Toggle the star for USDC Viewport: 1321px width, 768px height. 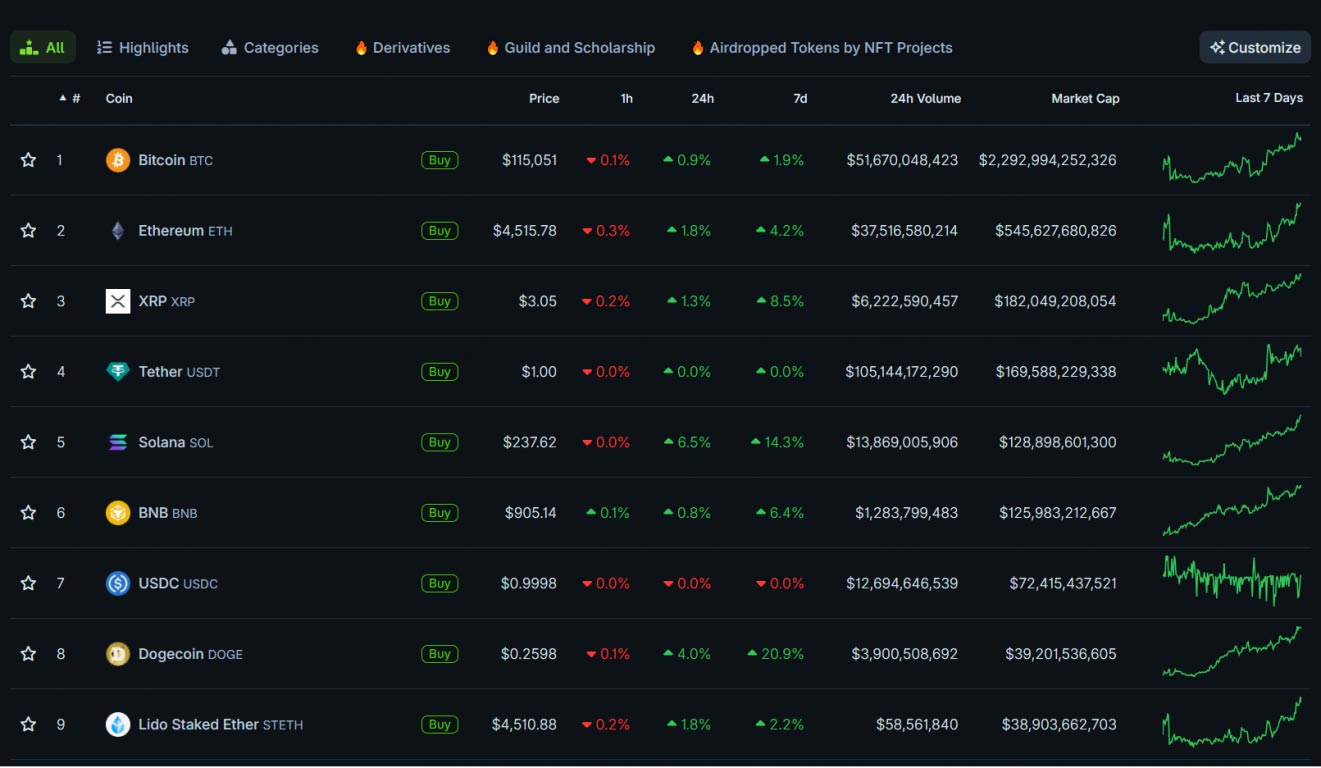click(x=28, y=583)
